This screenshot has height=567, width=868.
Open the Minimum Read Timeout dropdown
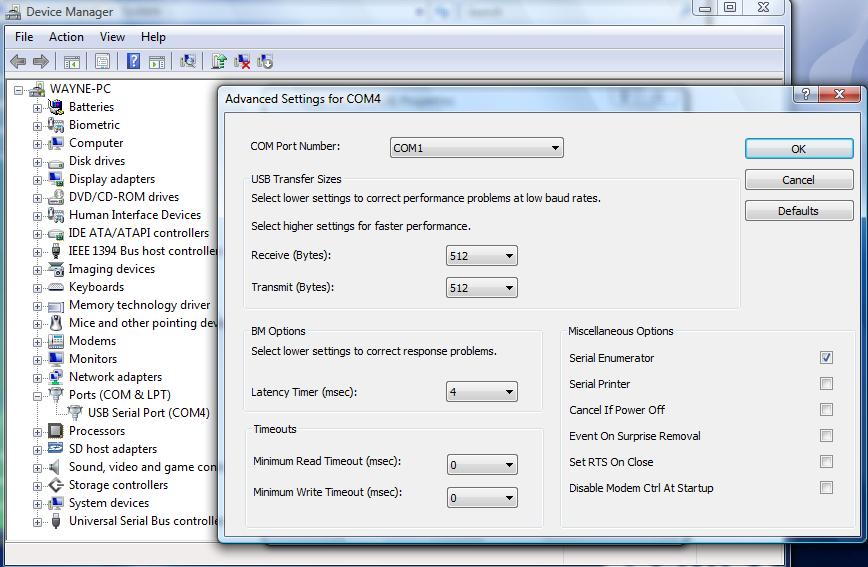482,465
